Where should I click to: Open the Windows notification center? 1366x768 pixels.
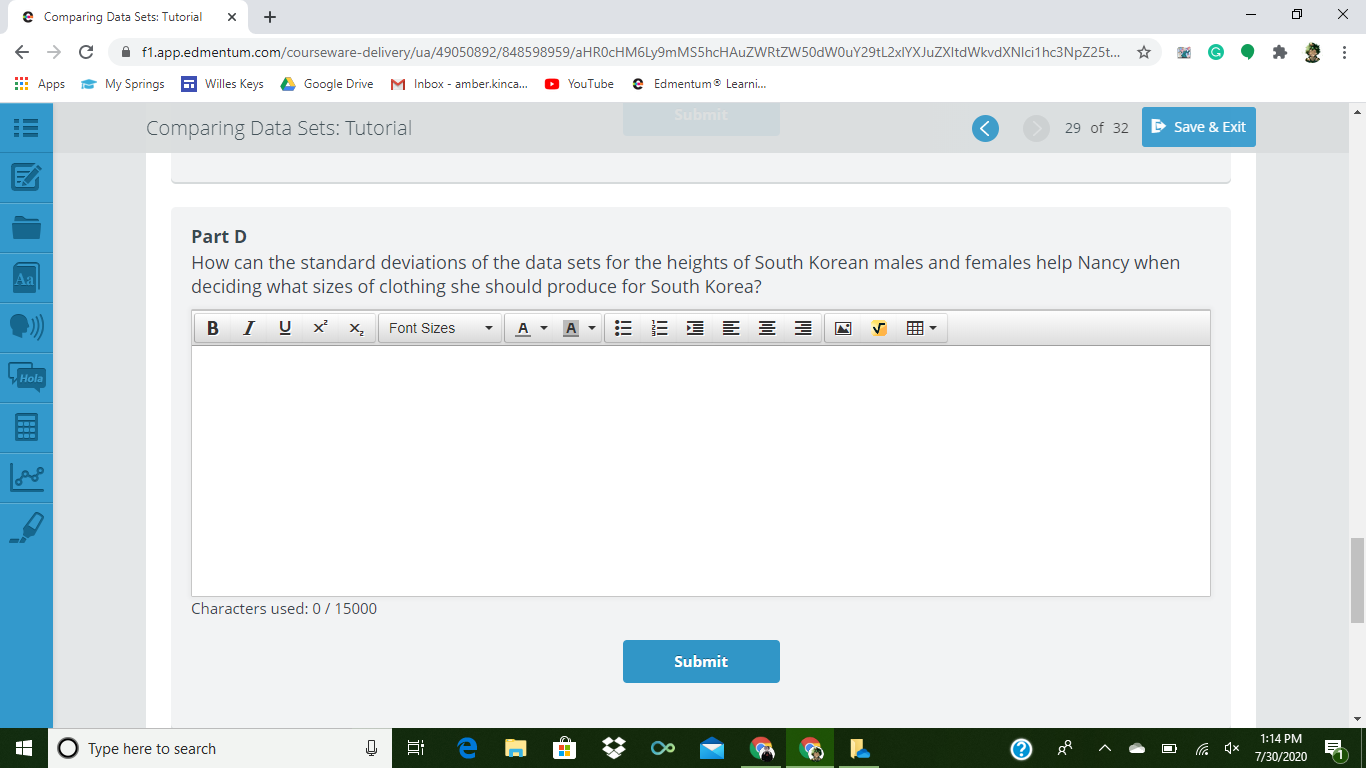pyautogui.click(x=1335, y=748)
